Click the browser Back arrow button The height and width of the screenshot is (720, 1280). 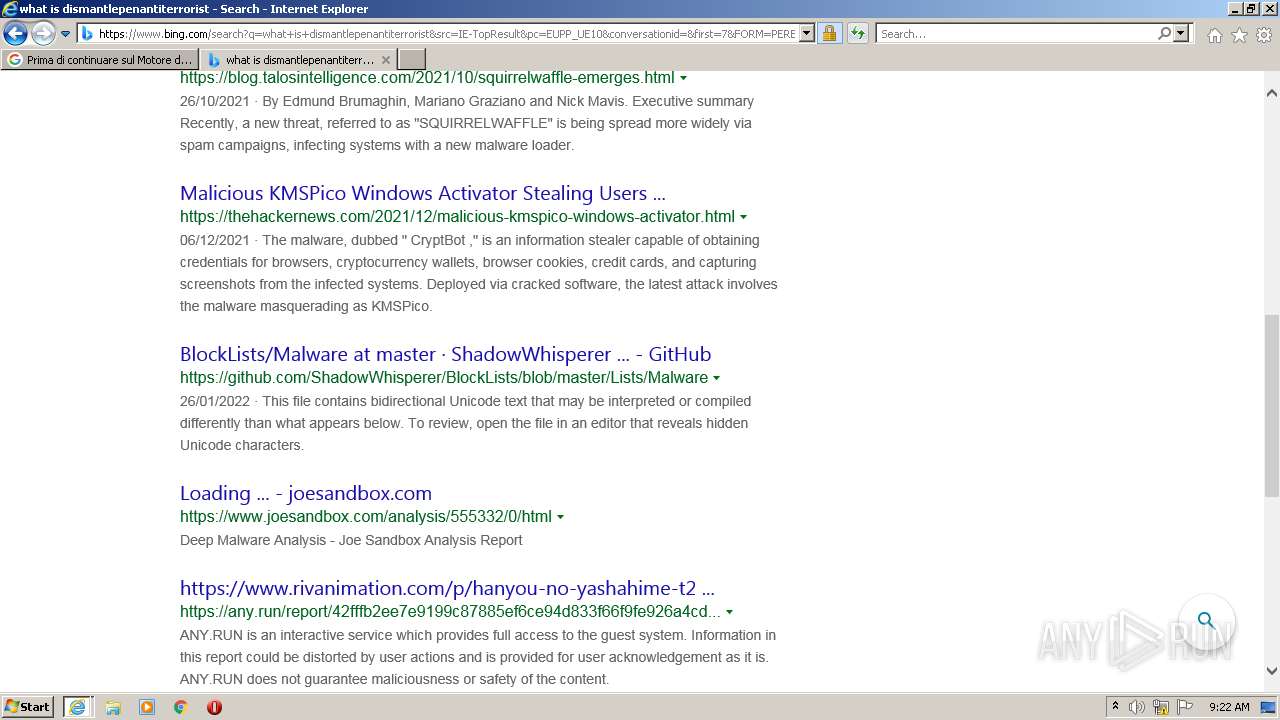[15, 34]
